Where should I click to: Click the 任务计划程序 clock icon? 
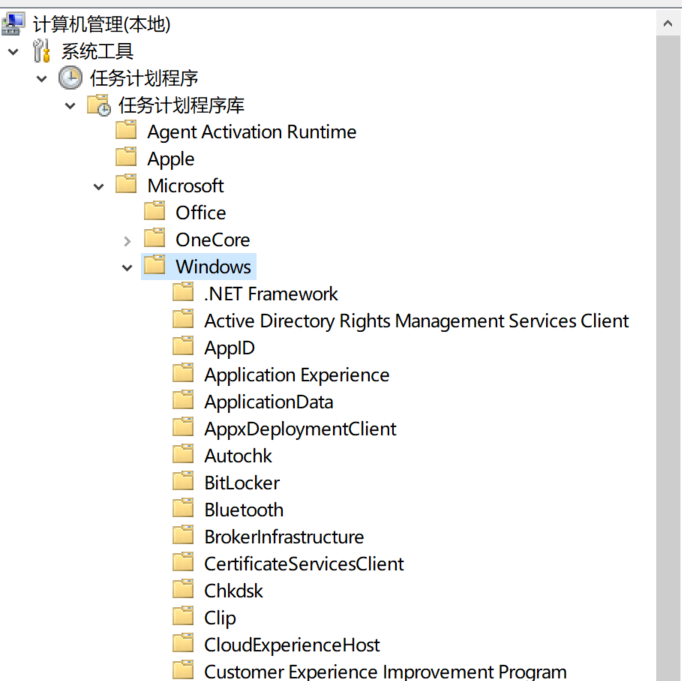(x=70, y=78)
